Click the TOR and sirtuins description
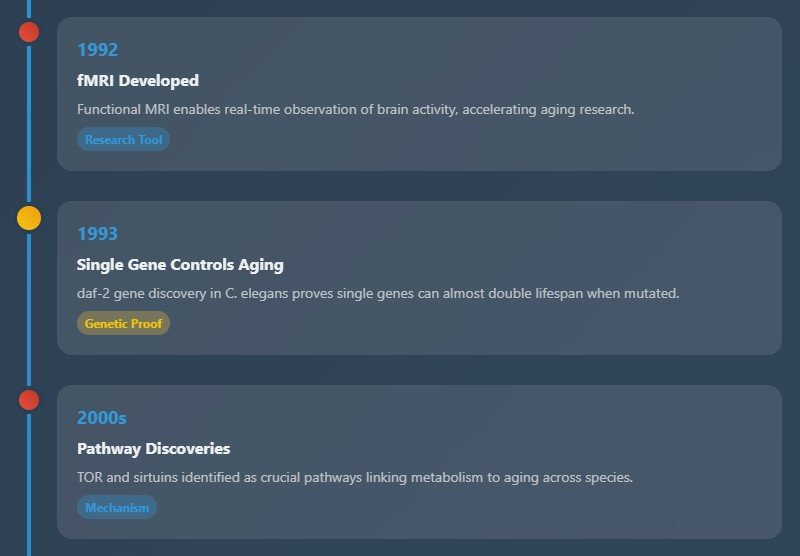This screenshot has height=556, width=800. coord(354,478)
